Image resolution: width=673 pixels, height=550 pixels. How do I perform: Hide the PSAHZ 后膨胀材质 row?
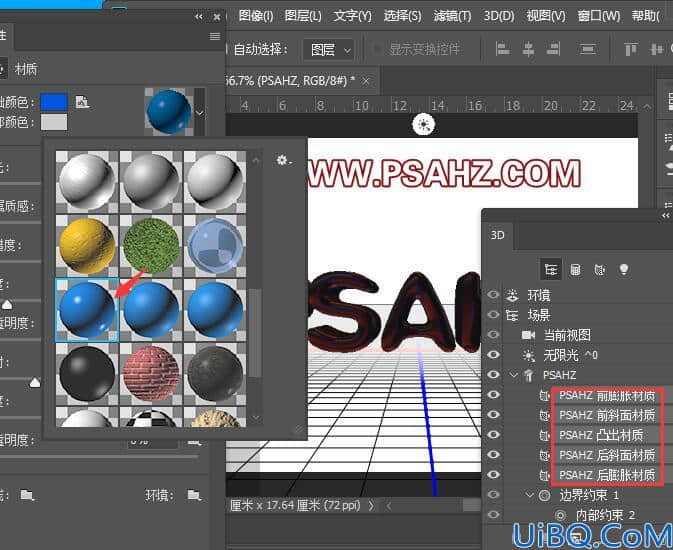(x=494, y=474)
